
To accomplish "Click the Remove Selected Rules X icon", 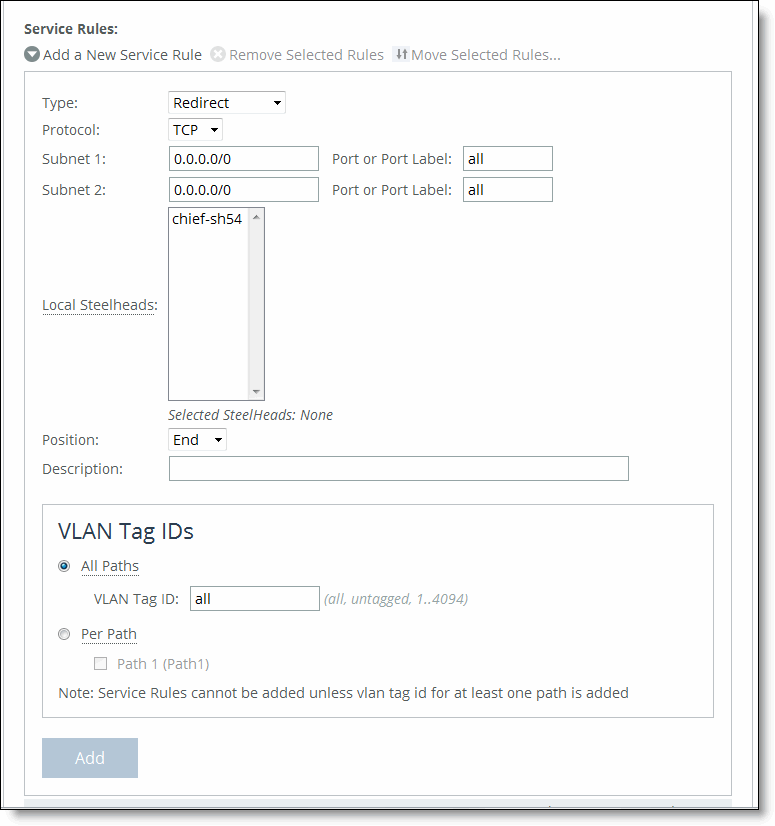I will (x=218, y=54).
